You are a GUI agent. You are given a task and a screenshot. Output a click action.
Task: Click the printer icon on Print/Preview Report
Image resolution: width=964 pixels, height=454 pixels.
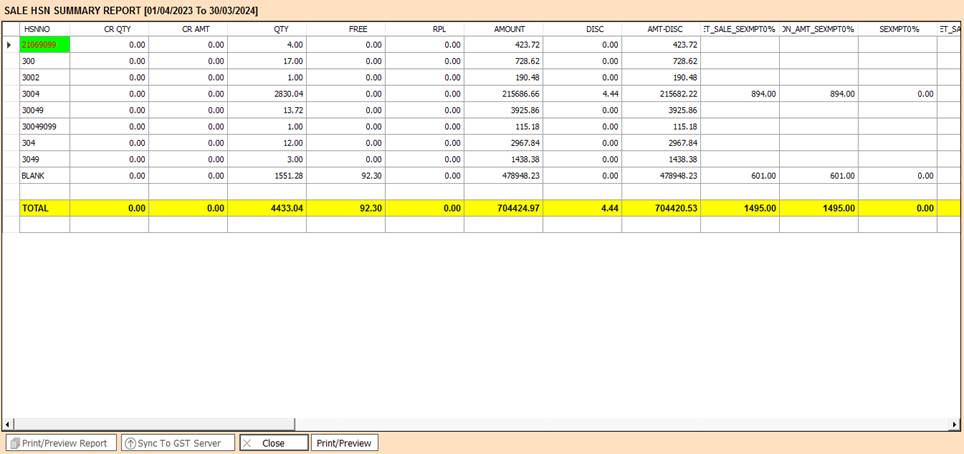[x=13, y=443]
